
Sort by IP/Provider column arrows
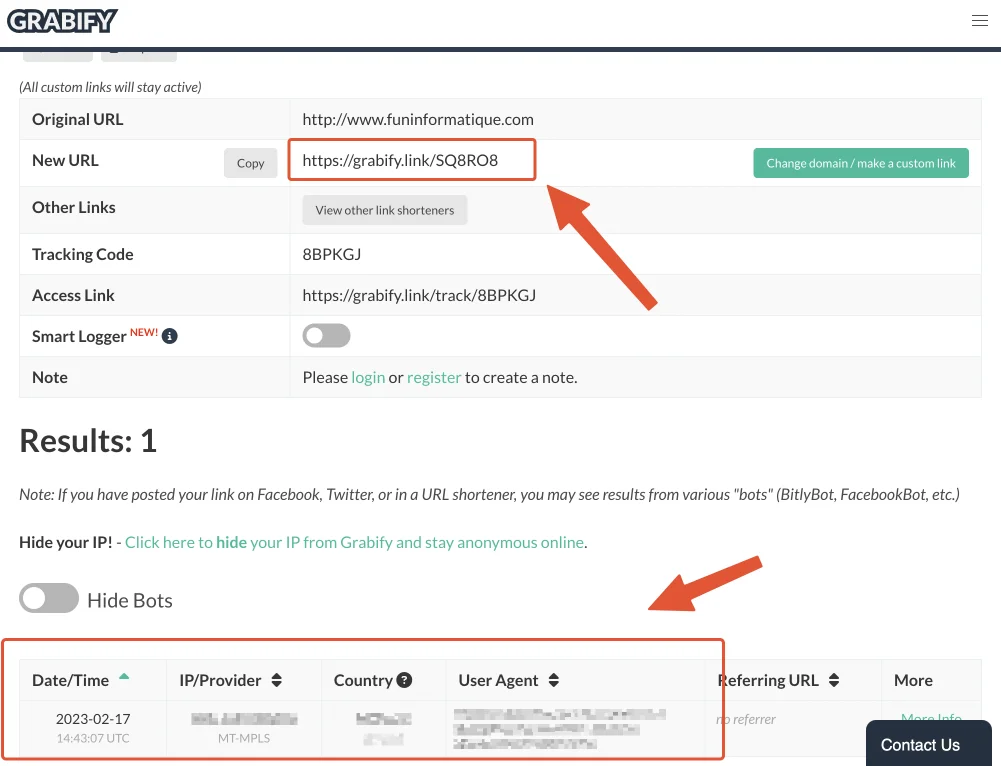pos(276,680)
